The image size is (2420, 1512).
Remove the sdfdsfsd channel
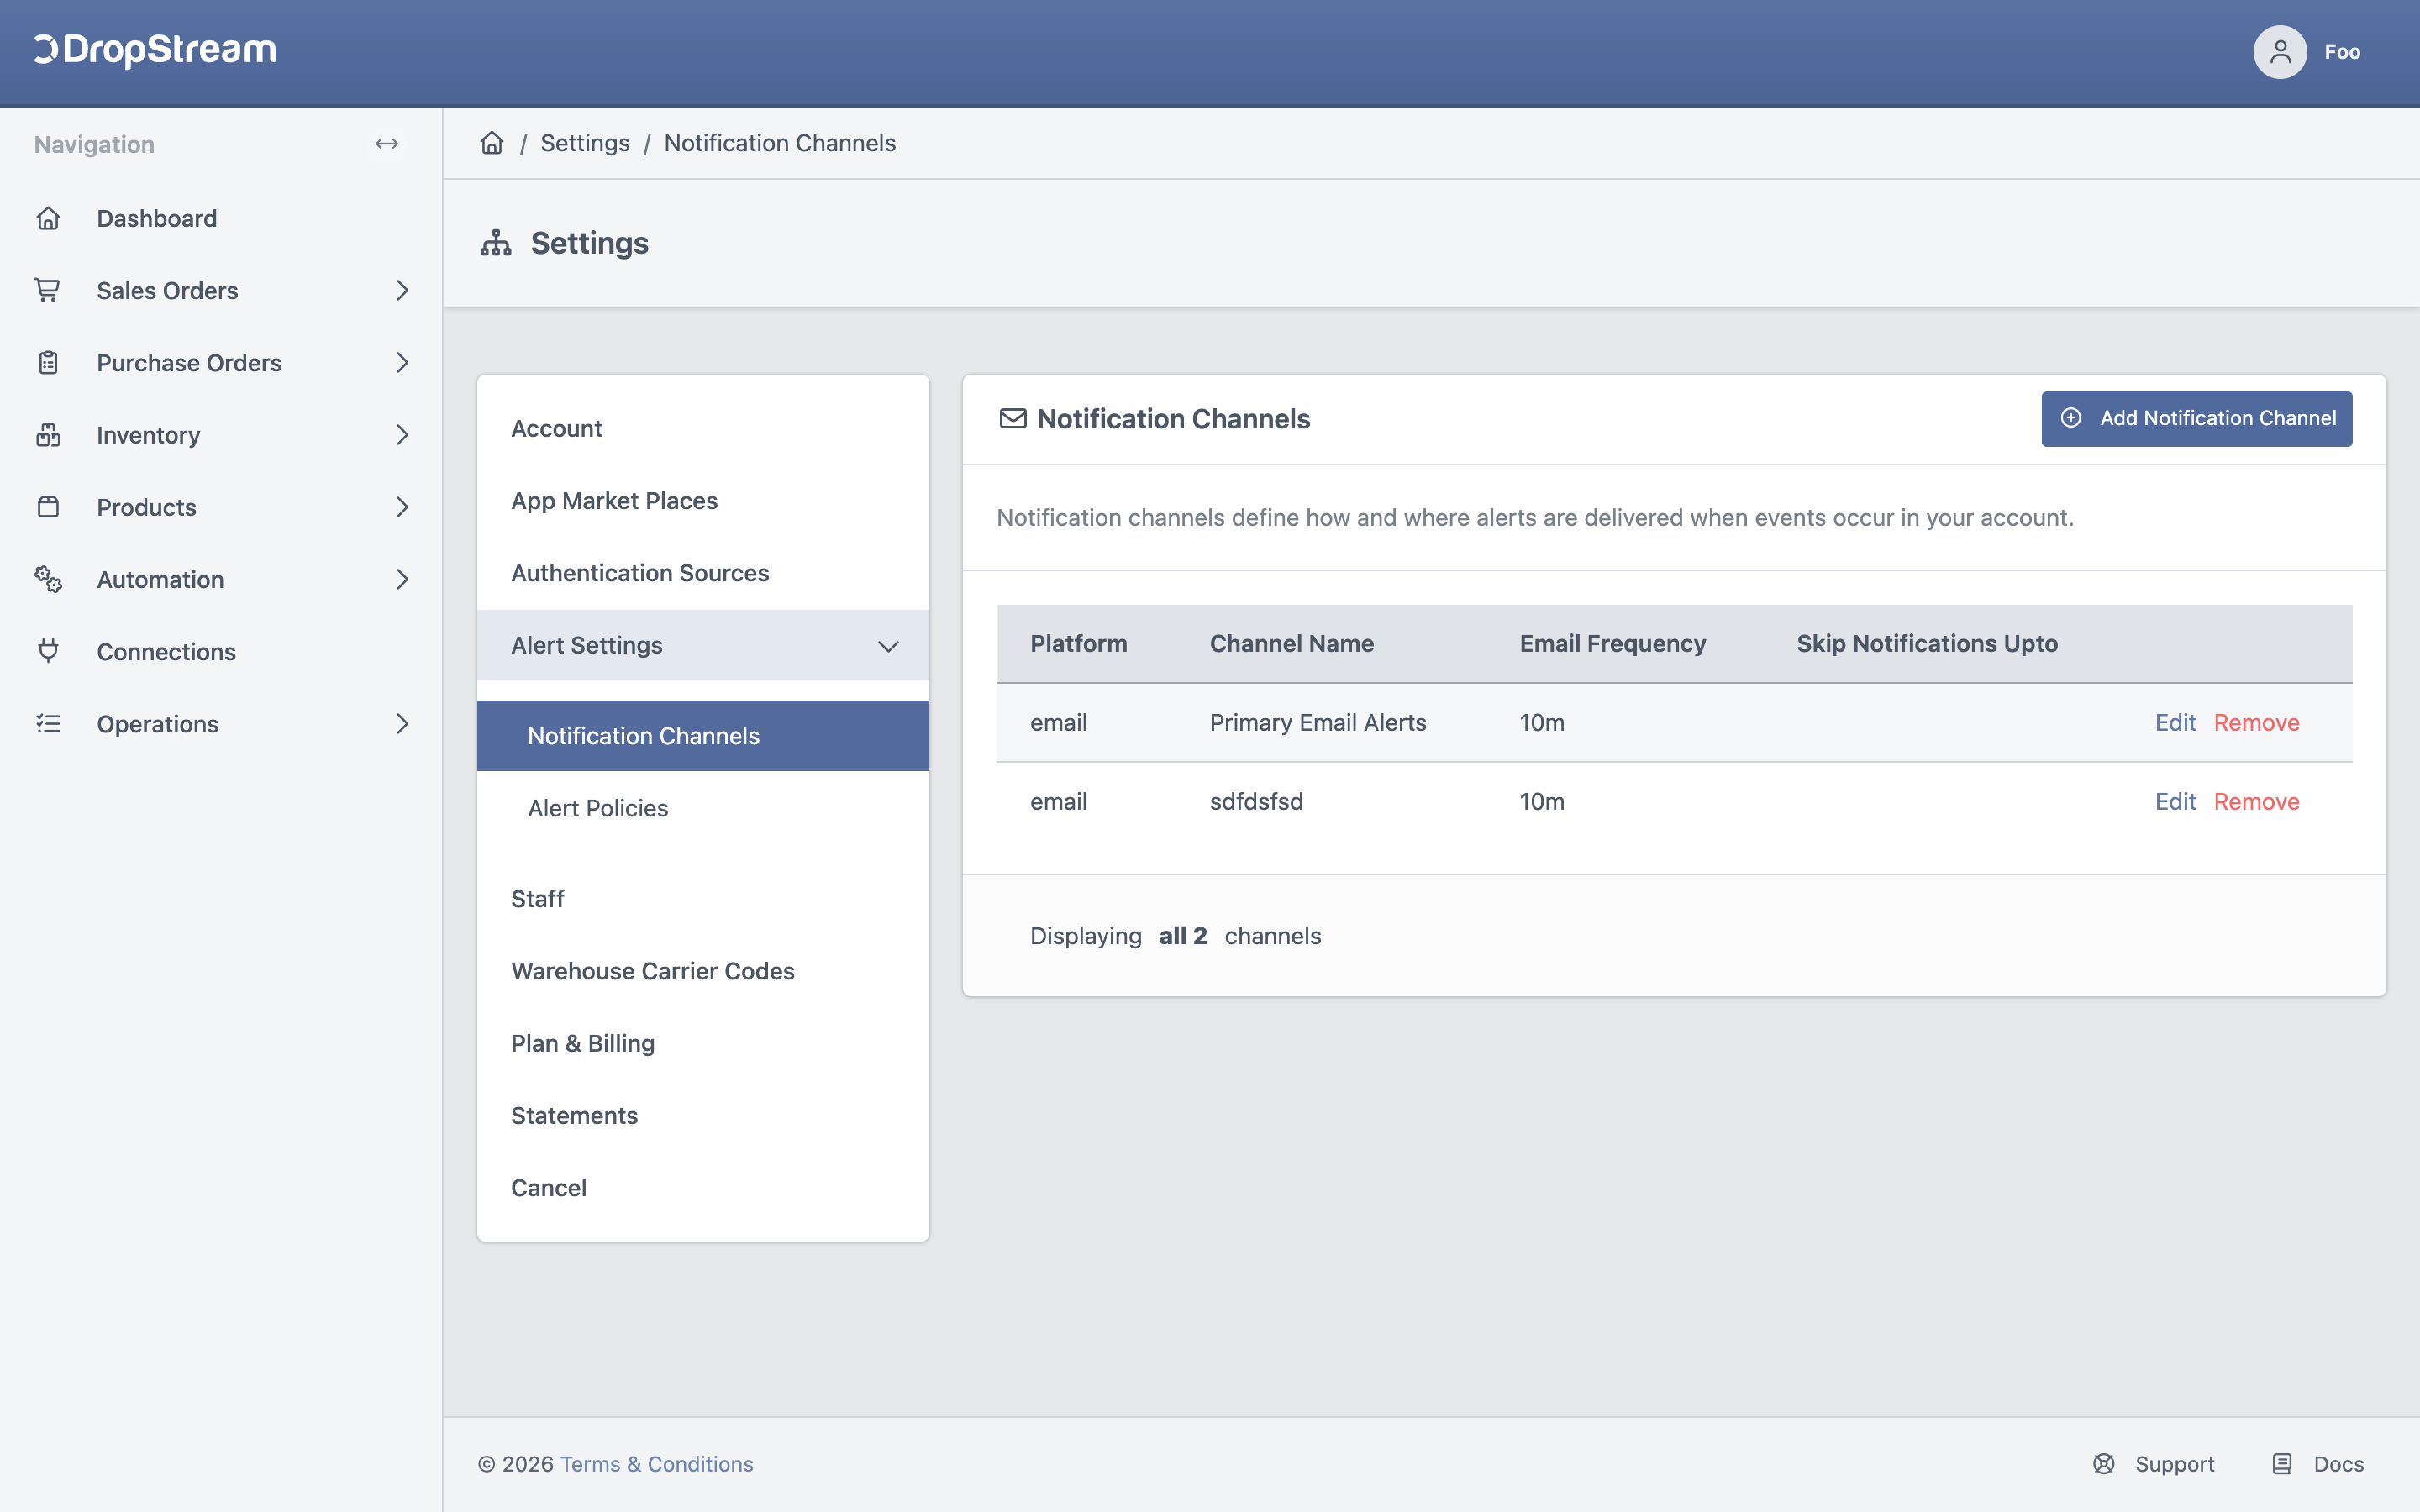pos(2257,801)
